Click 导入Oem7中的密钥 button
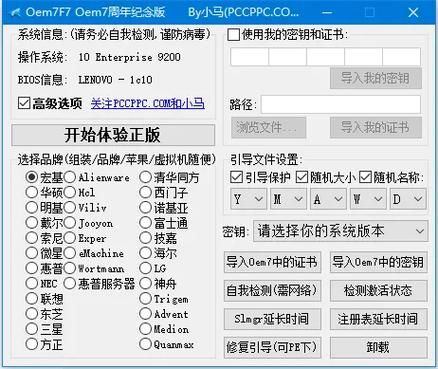The width and height of the screenshot is (438, 369). (379, 262)
